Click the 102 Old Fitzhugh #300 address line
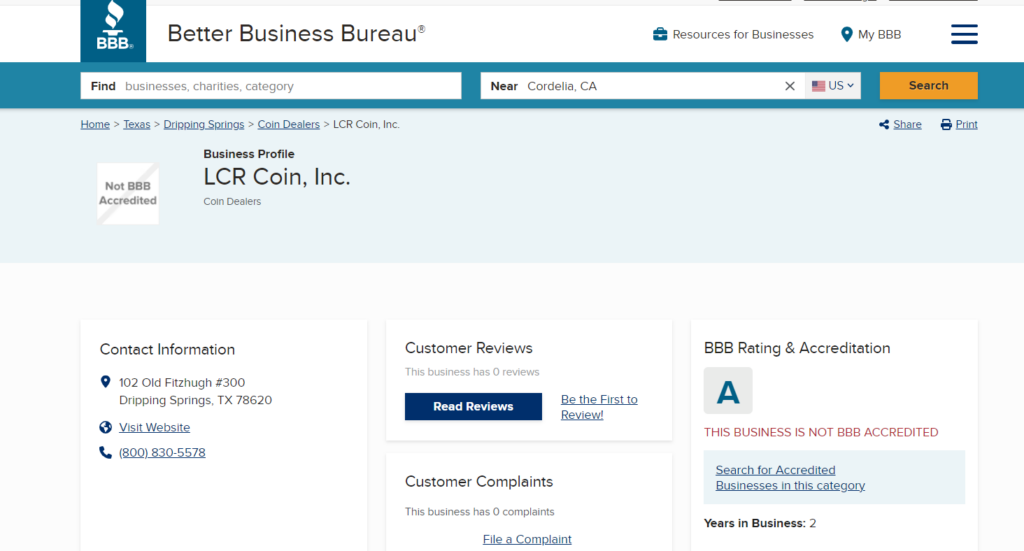 click(182, 383)
